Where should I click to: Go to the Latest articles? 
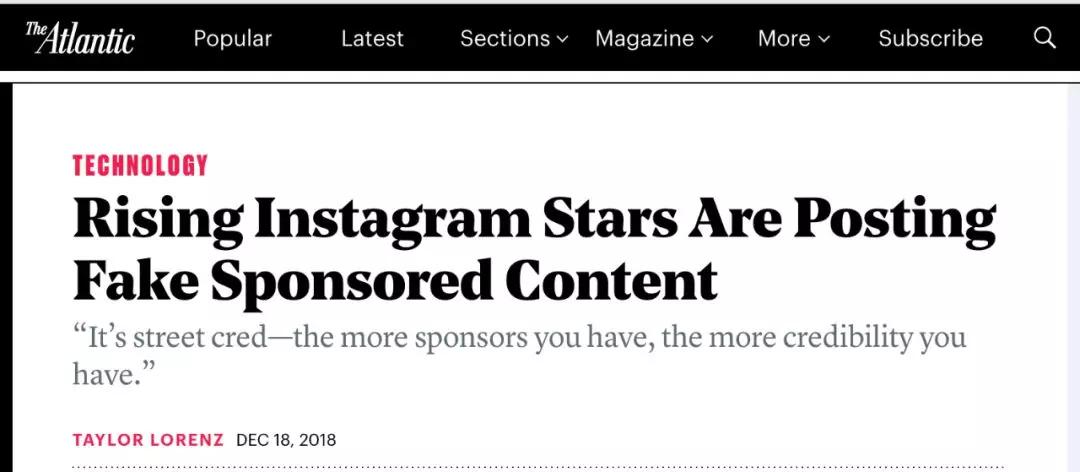373,38
